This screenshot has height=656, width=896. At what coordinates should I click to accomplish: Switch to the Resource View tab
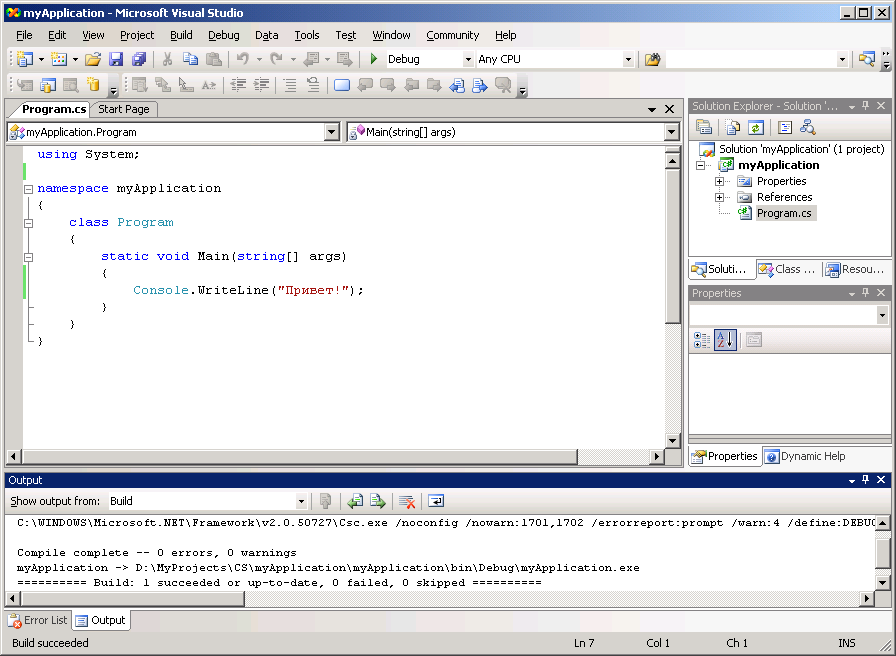(855, 269)
